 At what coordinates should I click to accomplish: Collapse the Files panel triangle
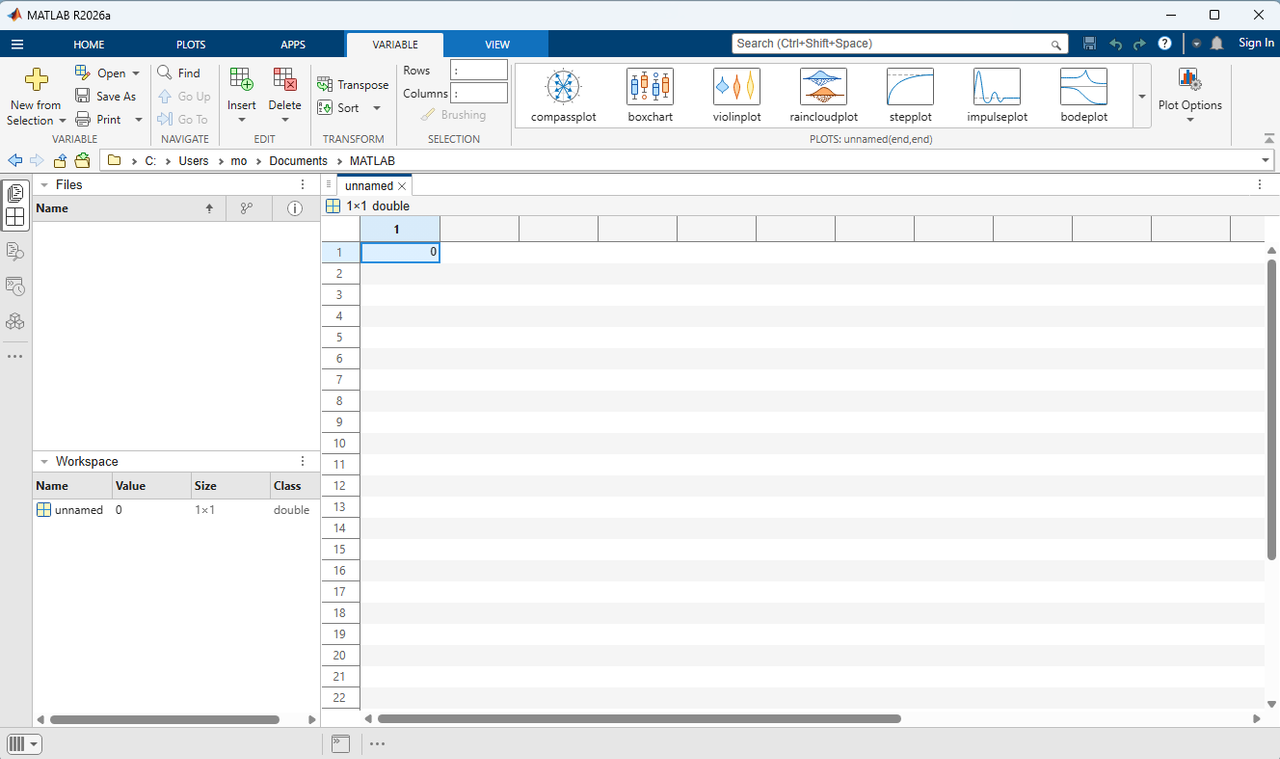pos(44,185)
